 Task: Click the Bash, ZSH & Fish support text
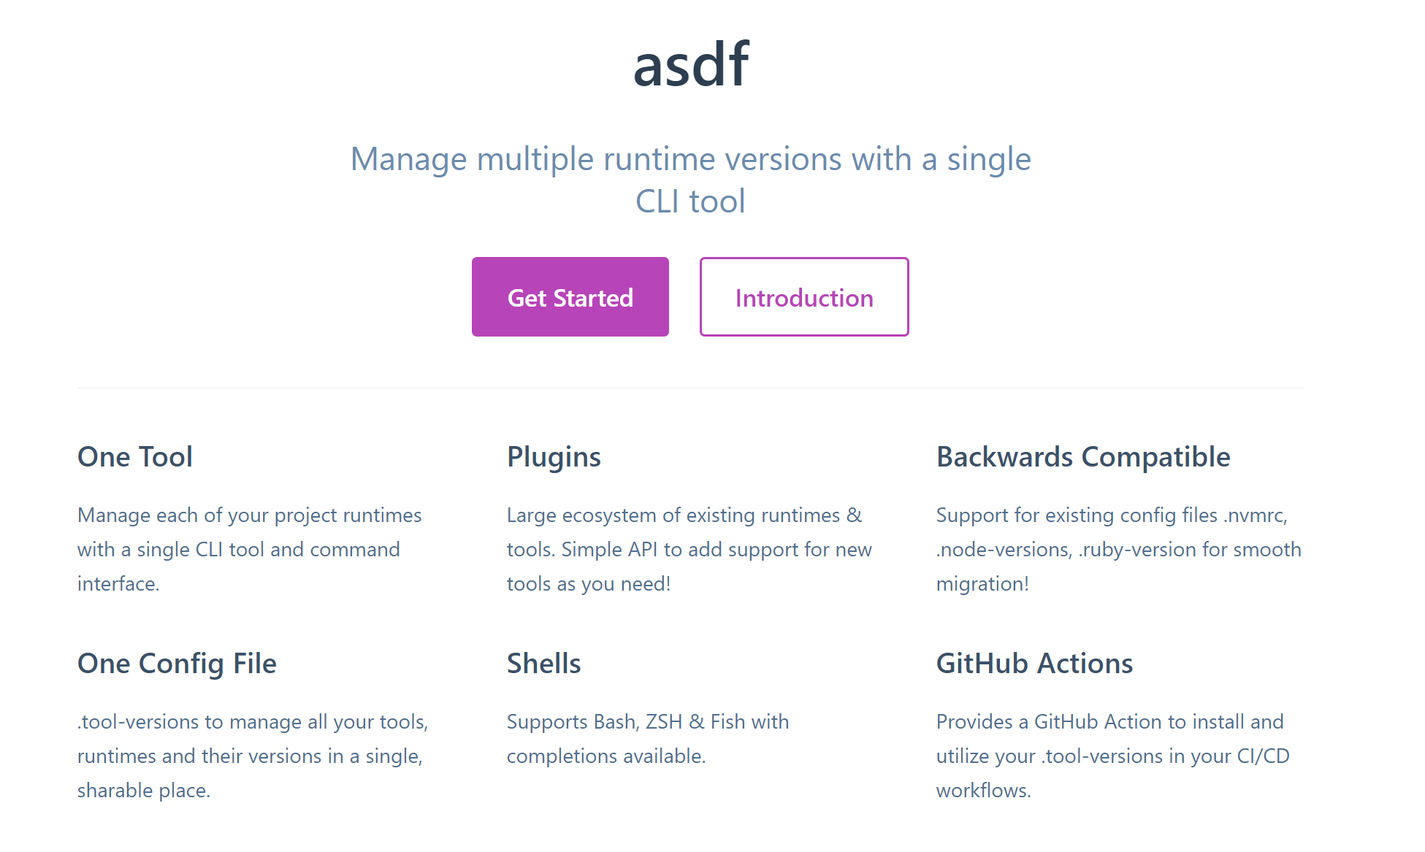pyautogui.click(x=647, y=738)
